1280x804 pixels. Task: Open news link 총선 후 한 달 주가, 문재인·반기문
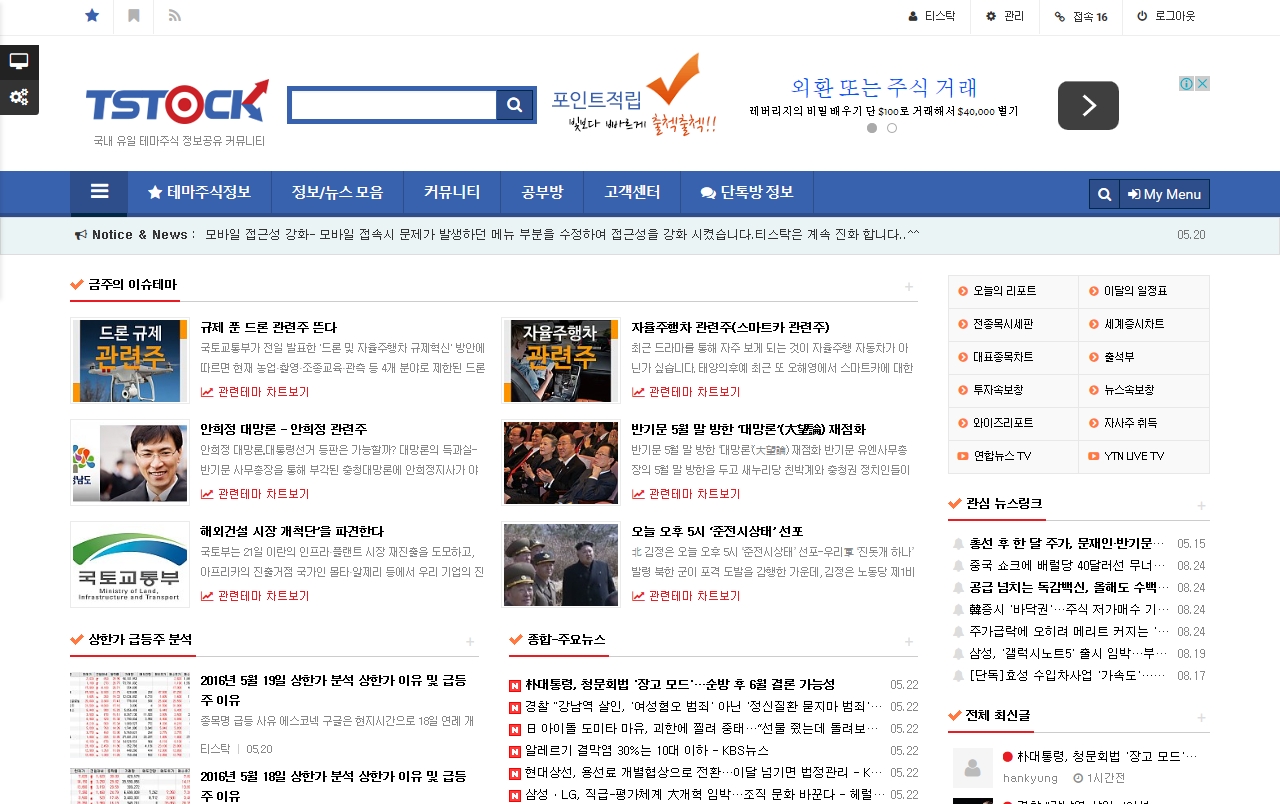pyautogui.click(x=1067, y=544)
